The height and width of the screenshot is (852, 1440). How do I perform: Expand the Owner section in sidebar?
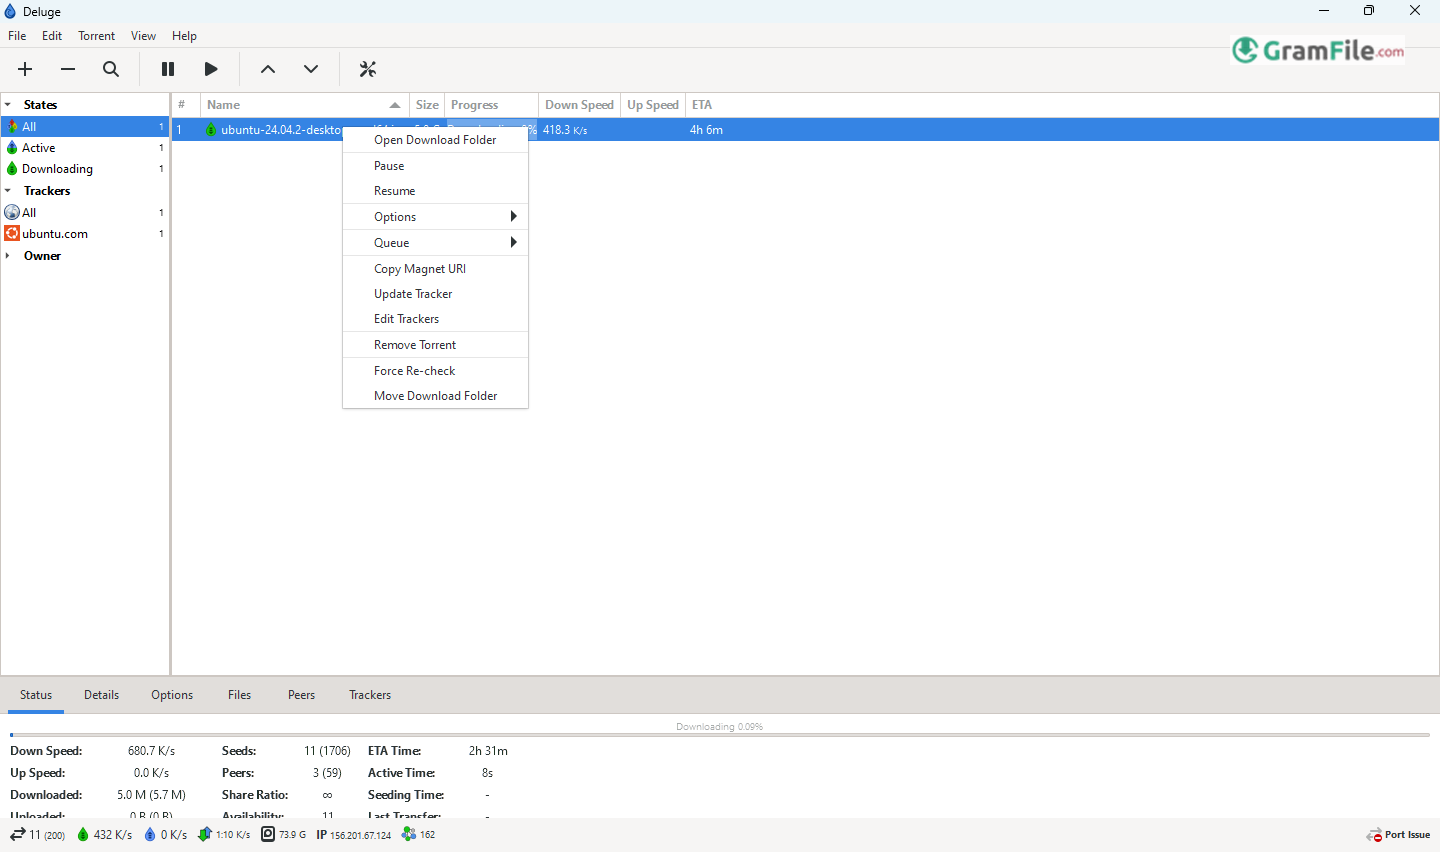[x=8, y=256]
